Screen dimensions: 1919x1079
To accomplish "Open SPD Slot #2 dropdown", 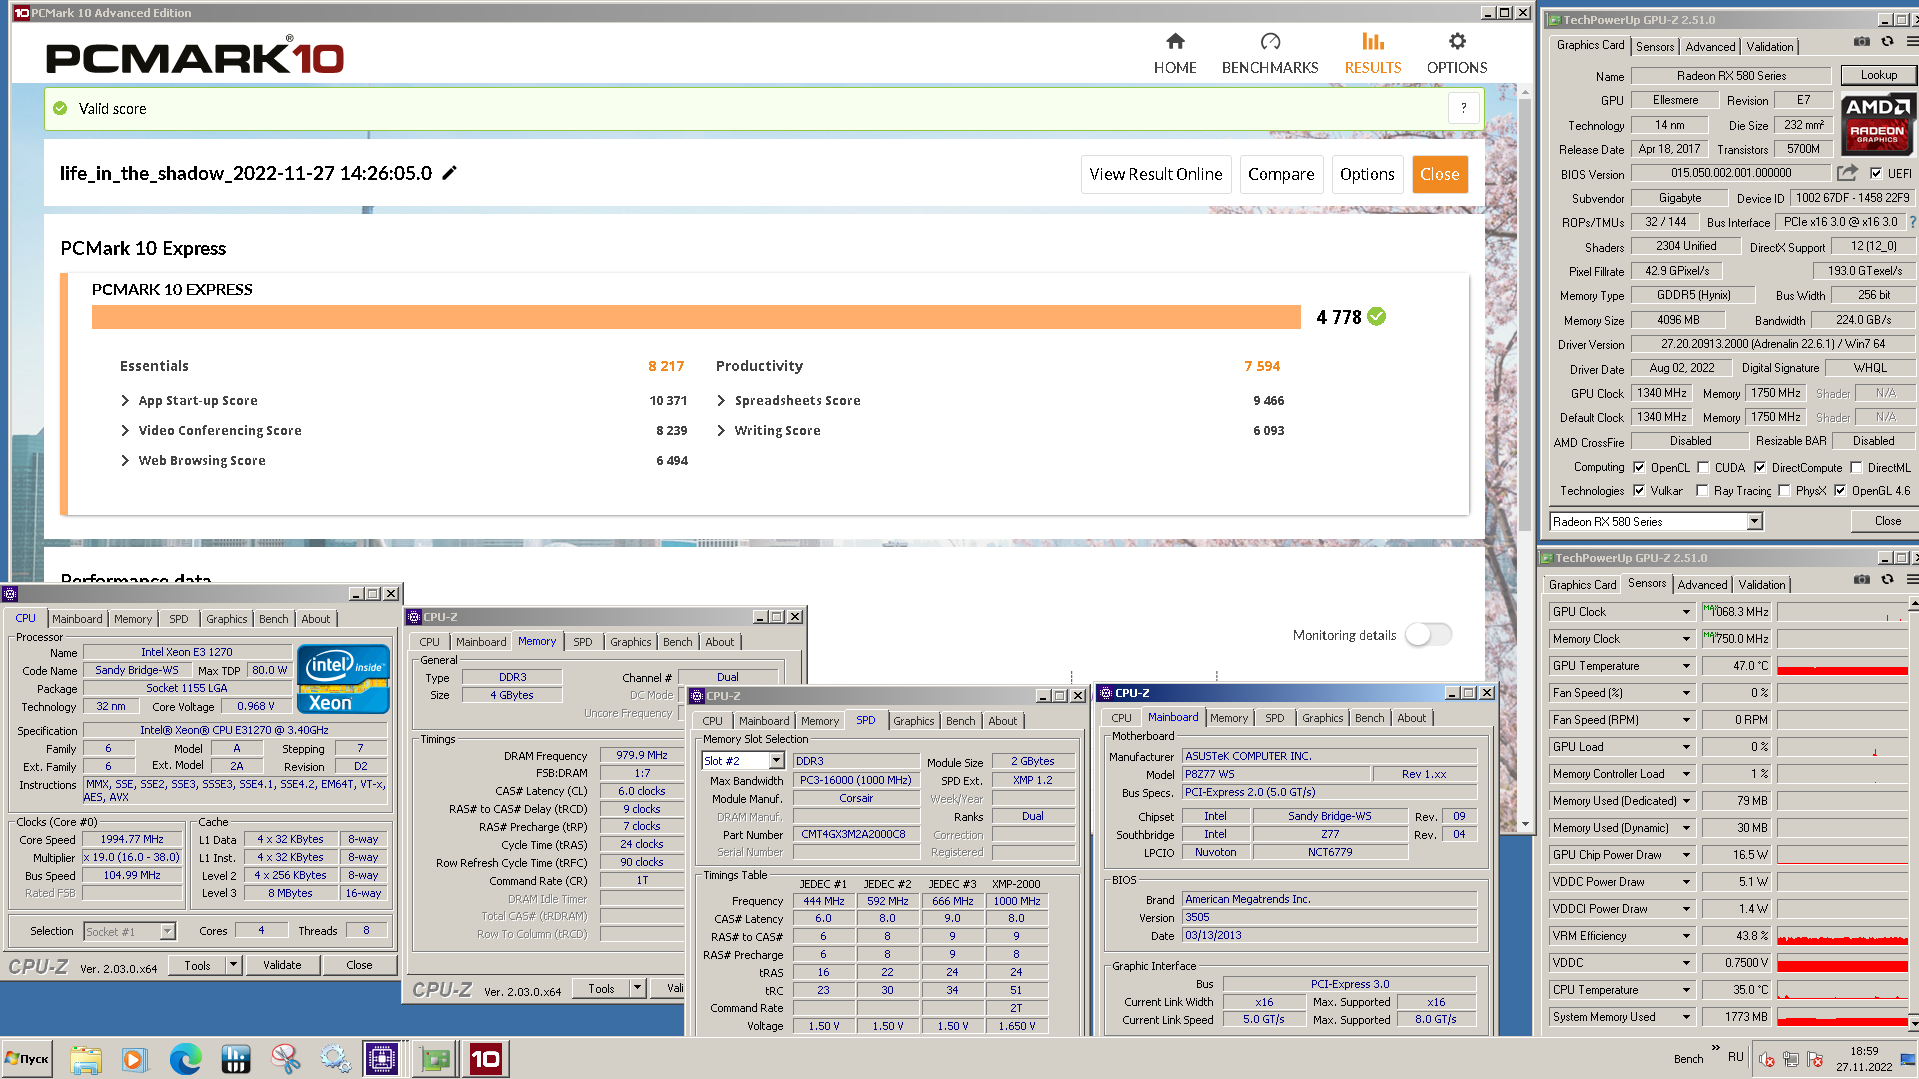I will coord(776,761).
